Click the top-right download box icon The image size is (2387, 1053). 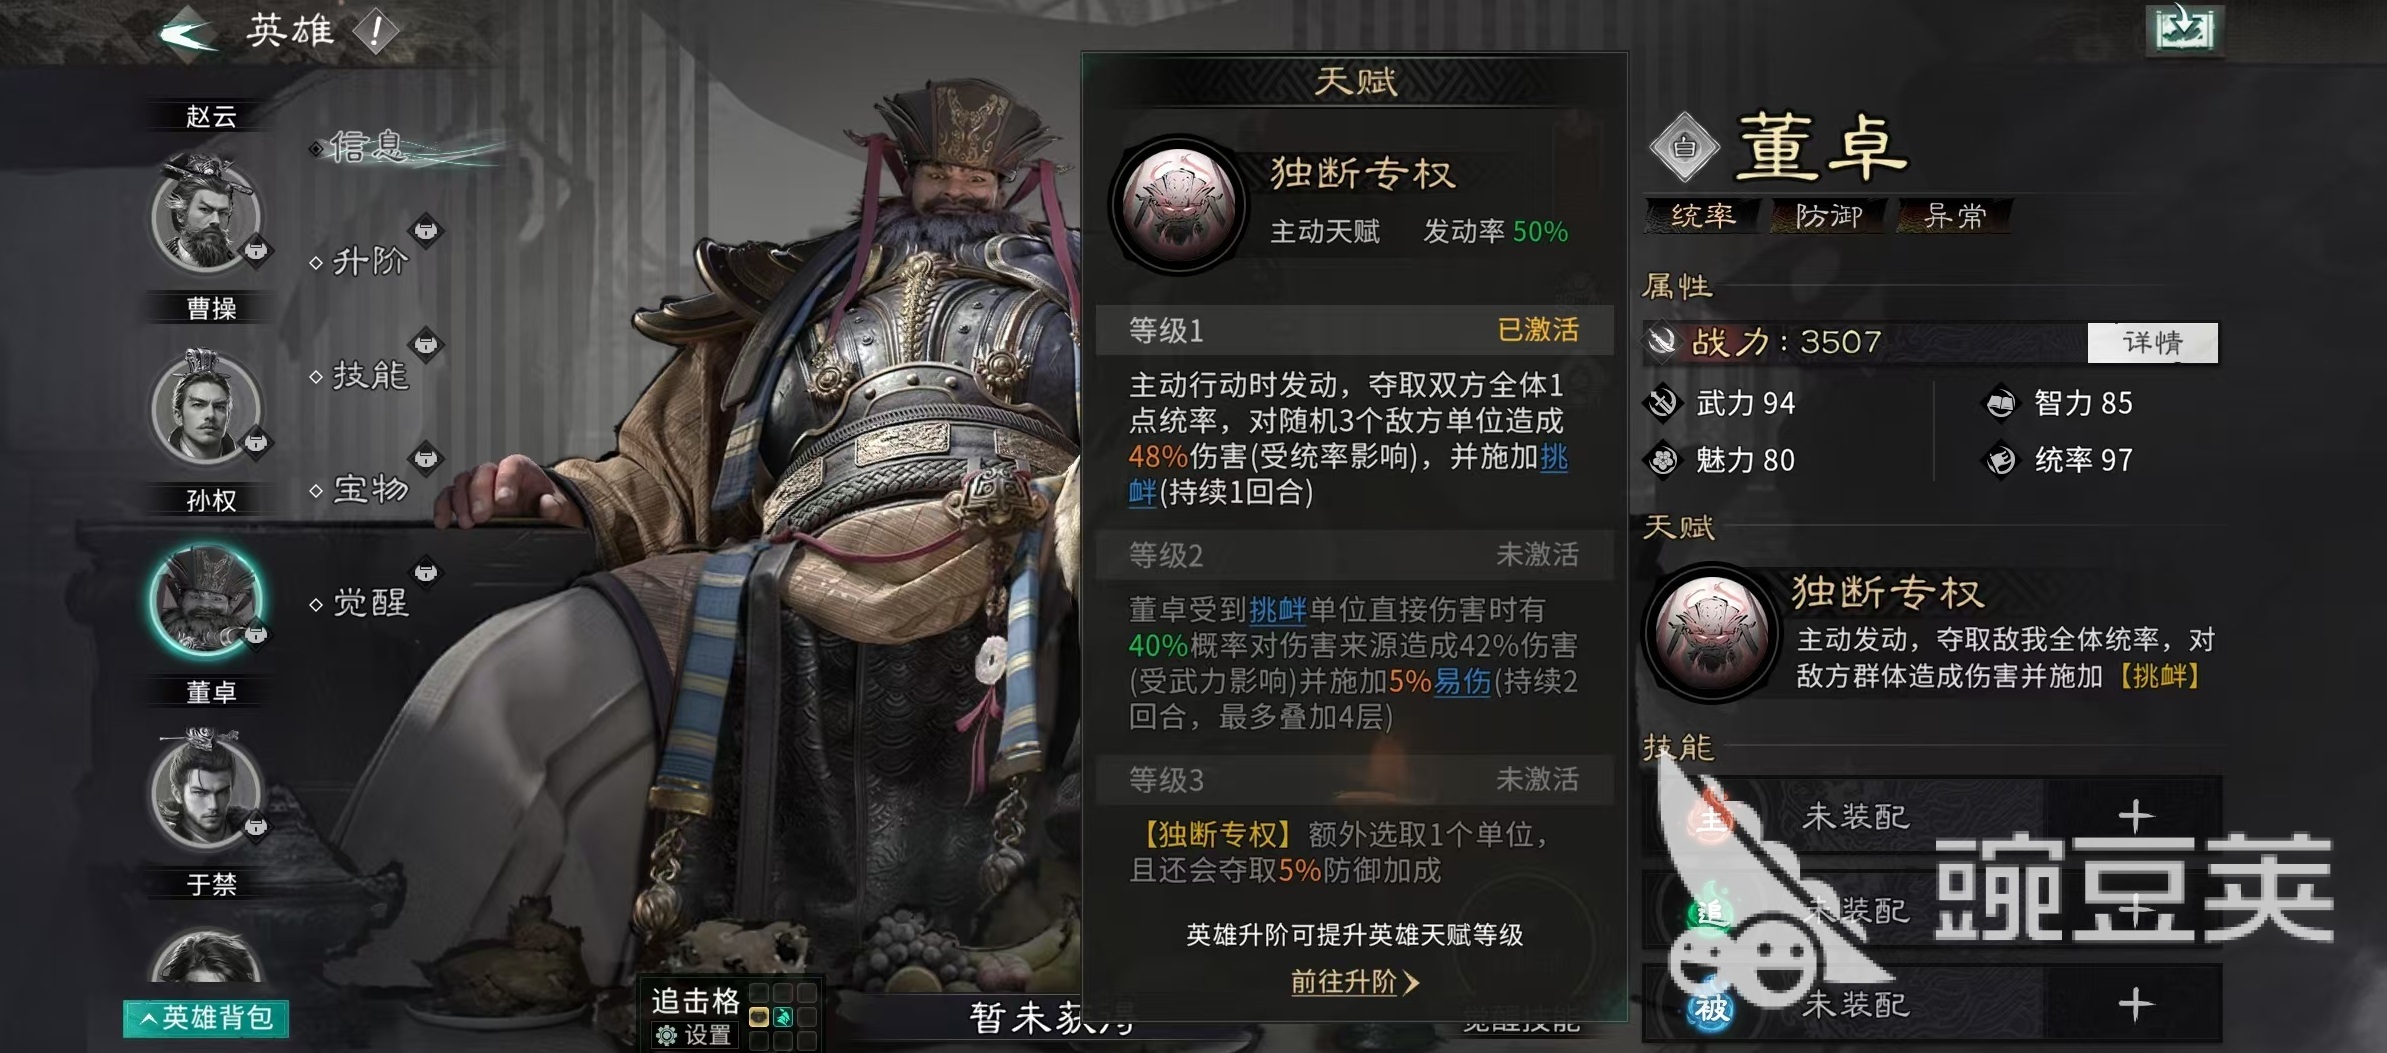point(2183,29)
